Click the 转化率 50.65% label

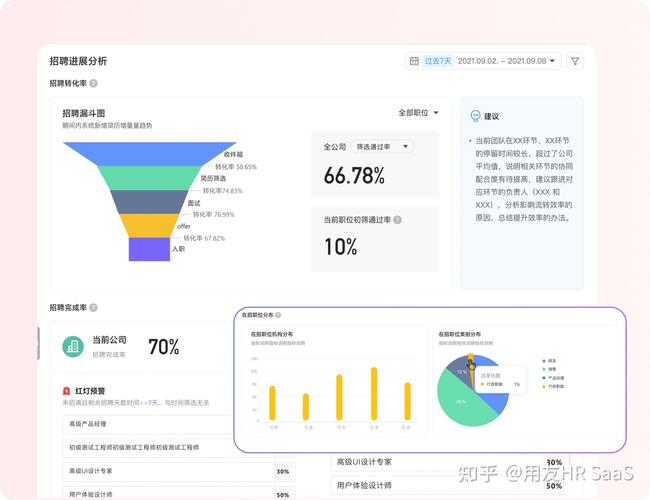pyautogui.click(x=235, y=167)
